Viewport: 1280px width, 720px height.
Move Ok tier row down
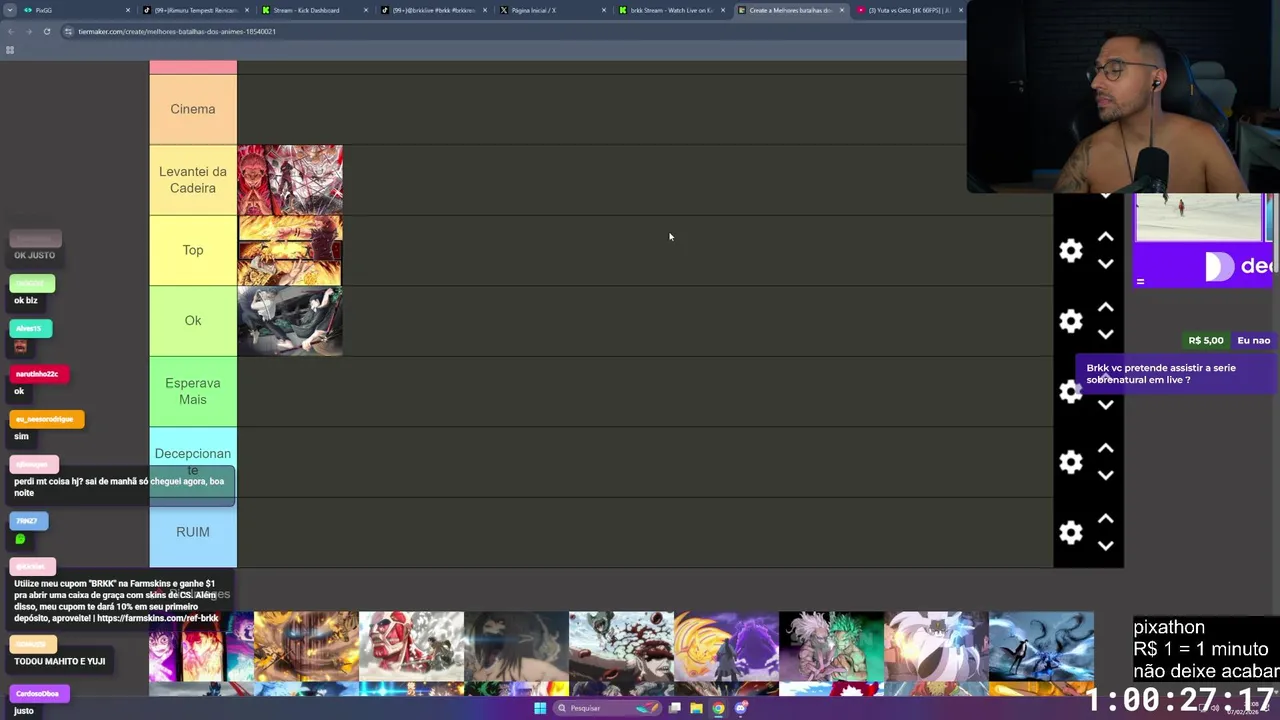pyautogui.click(x=1105, y=334)
